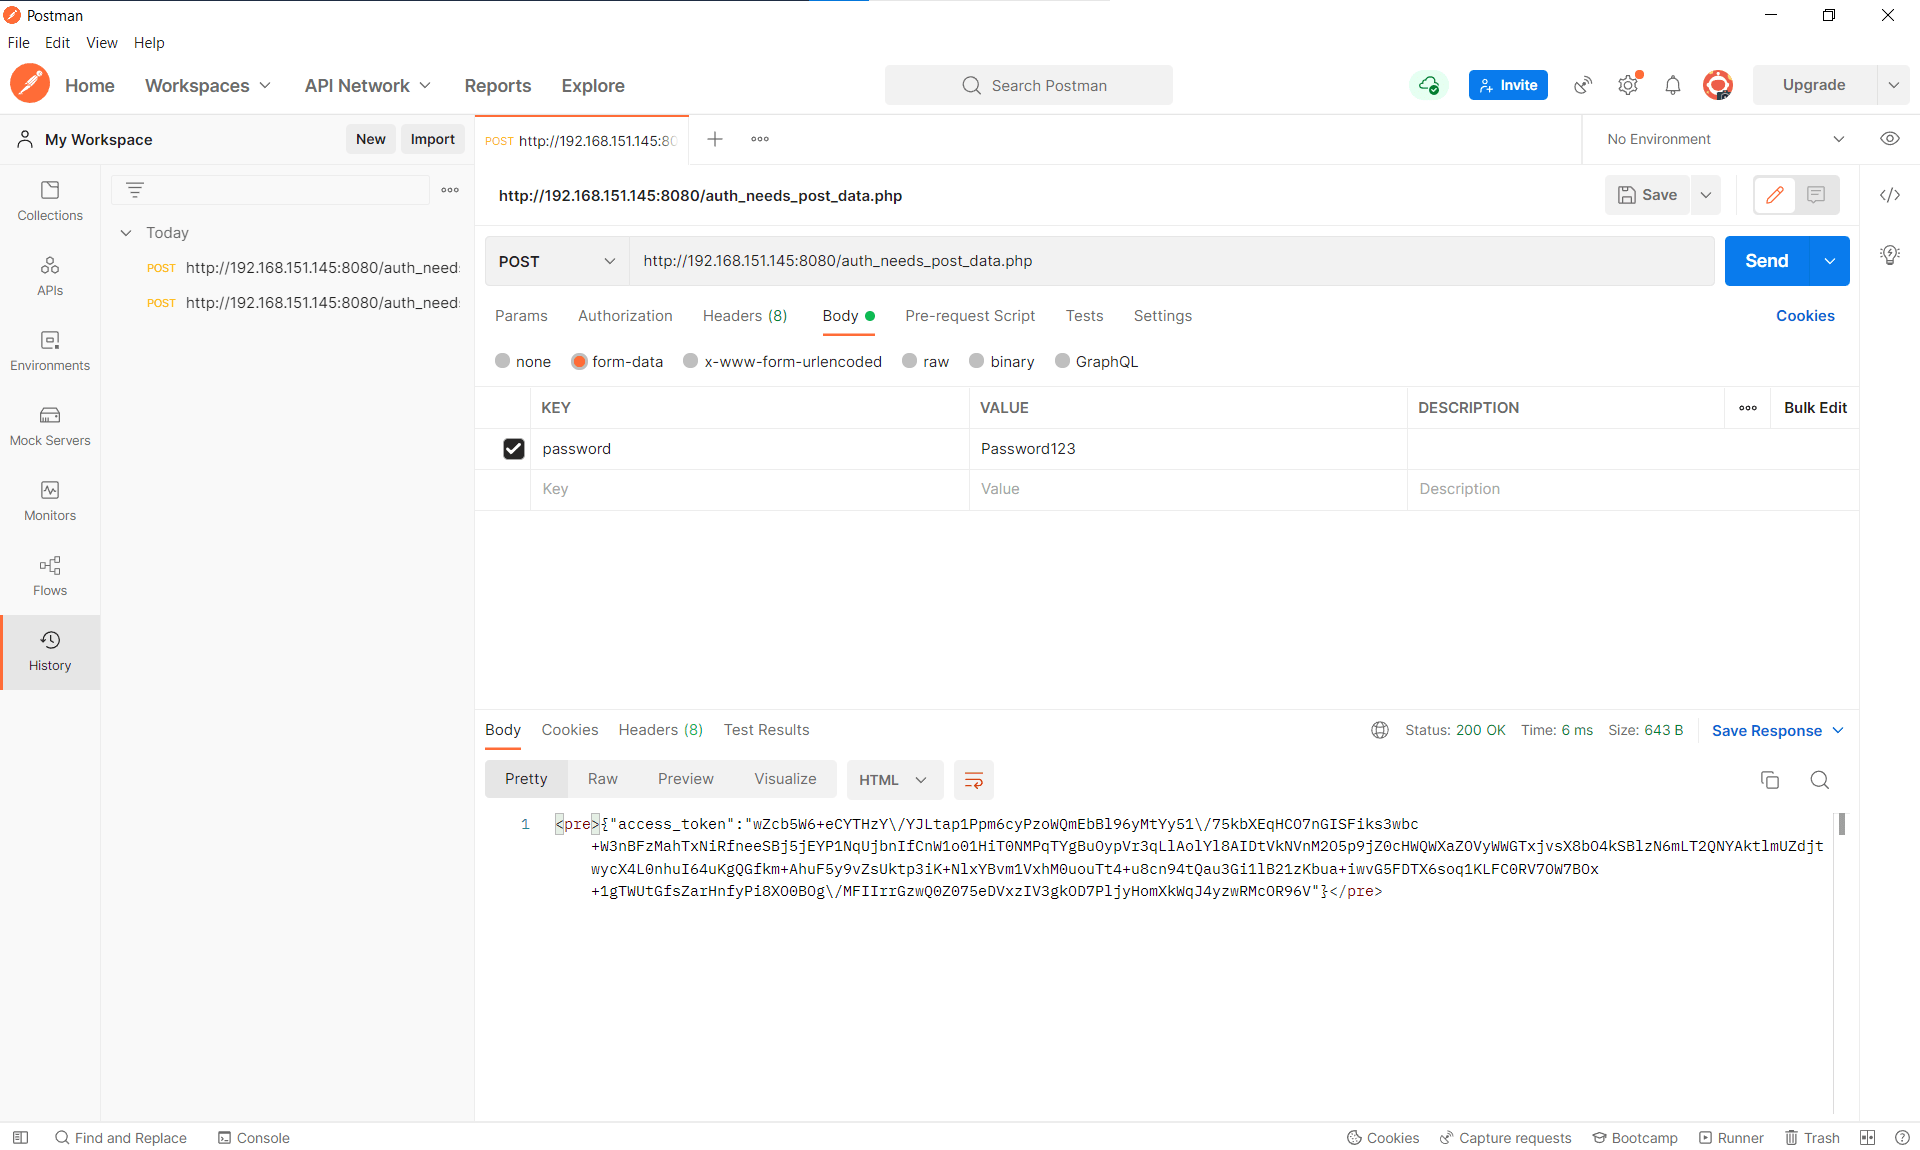The height and width of the screenshot is (1150, 1920).
Task: Copy response body with copy icon
Action: click(1769, 780)
